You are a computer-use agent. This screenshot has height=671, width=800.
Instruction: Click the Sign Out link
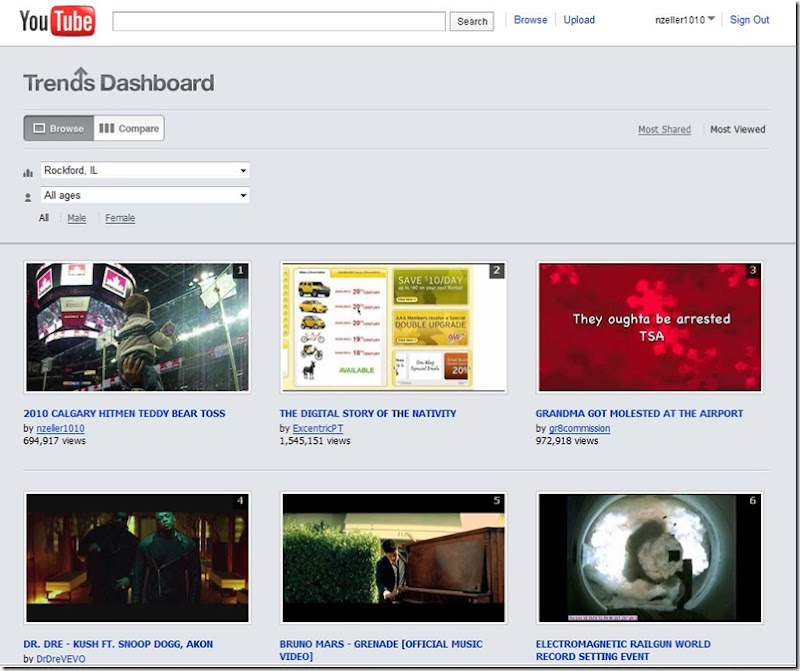749,20
